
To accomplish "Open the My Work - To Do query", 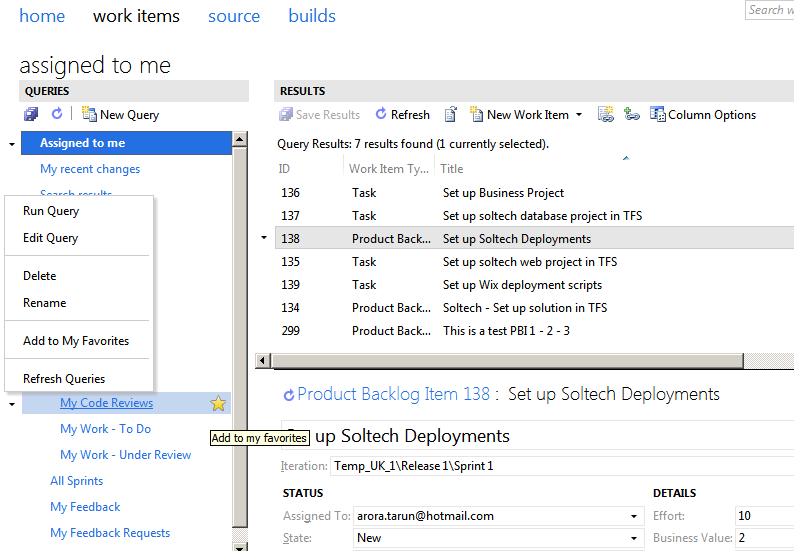I will [105, 429].
